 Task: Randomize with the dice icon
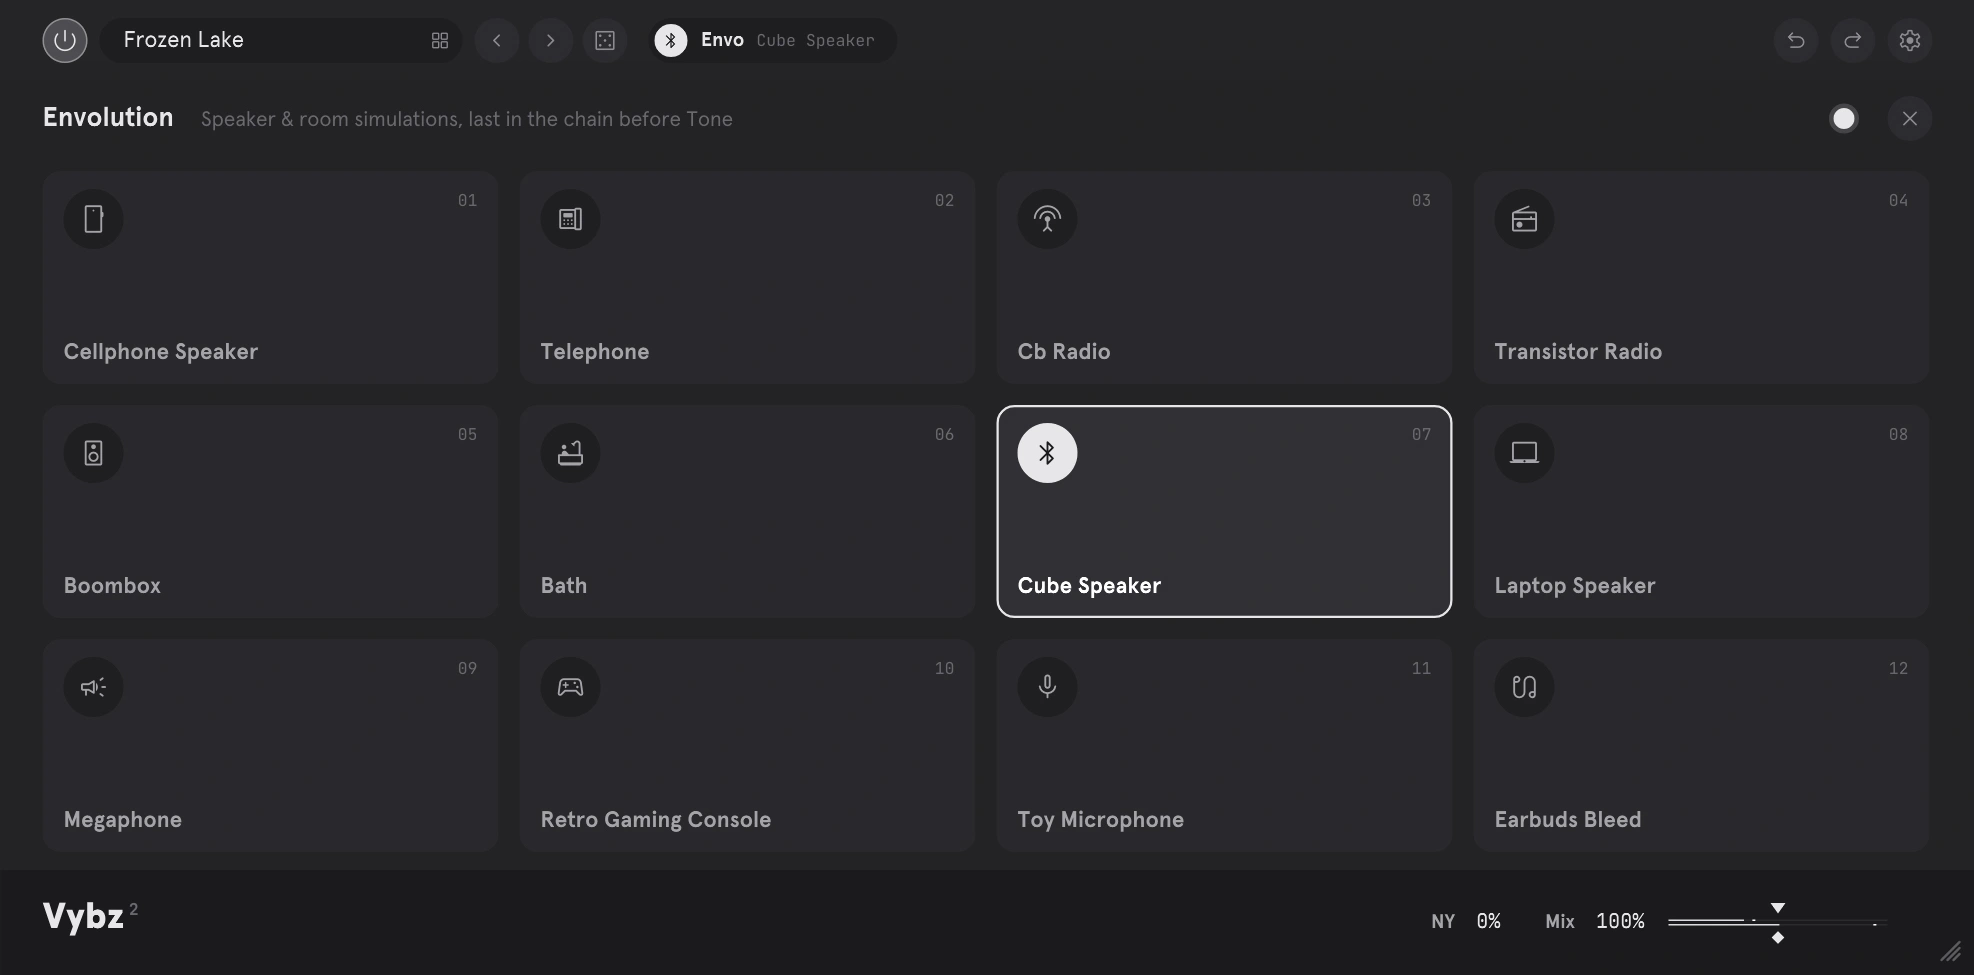605,40
